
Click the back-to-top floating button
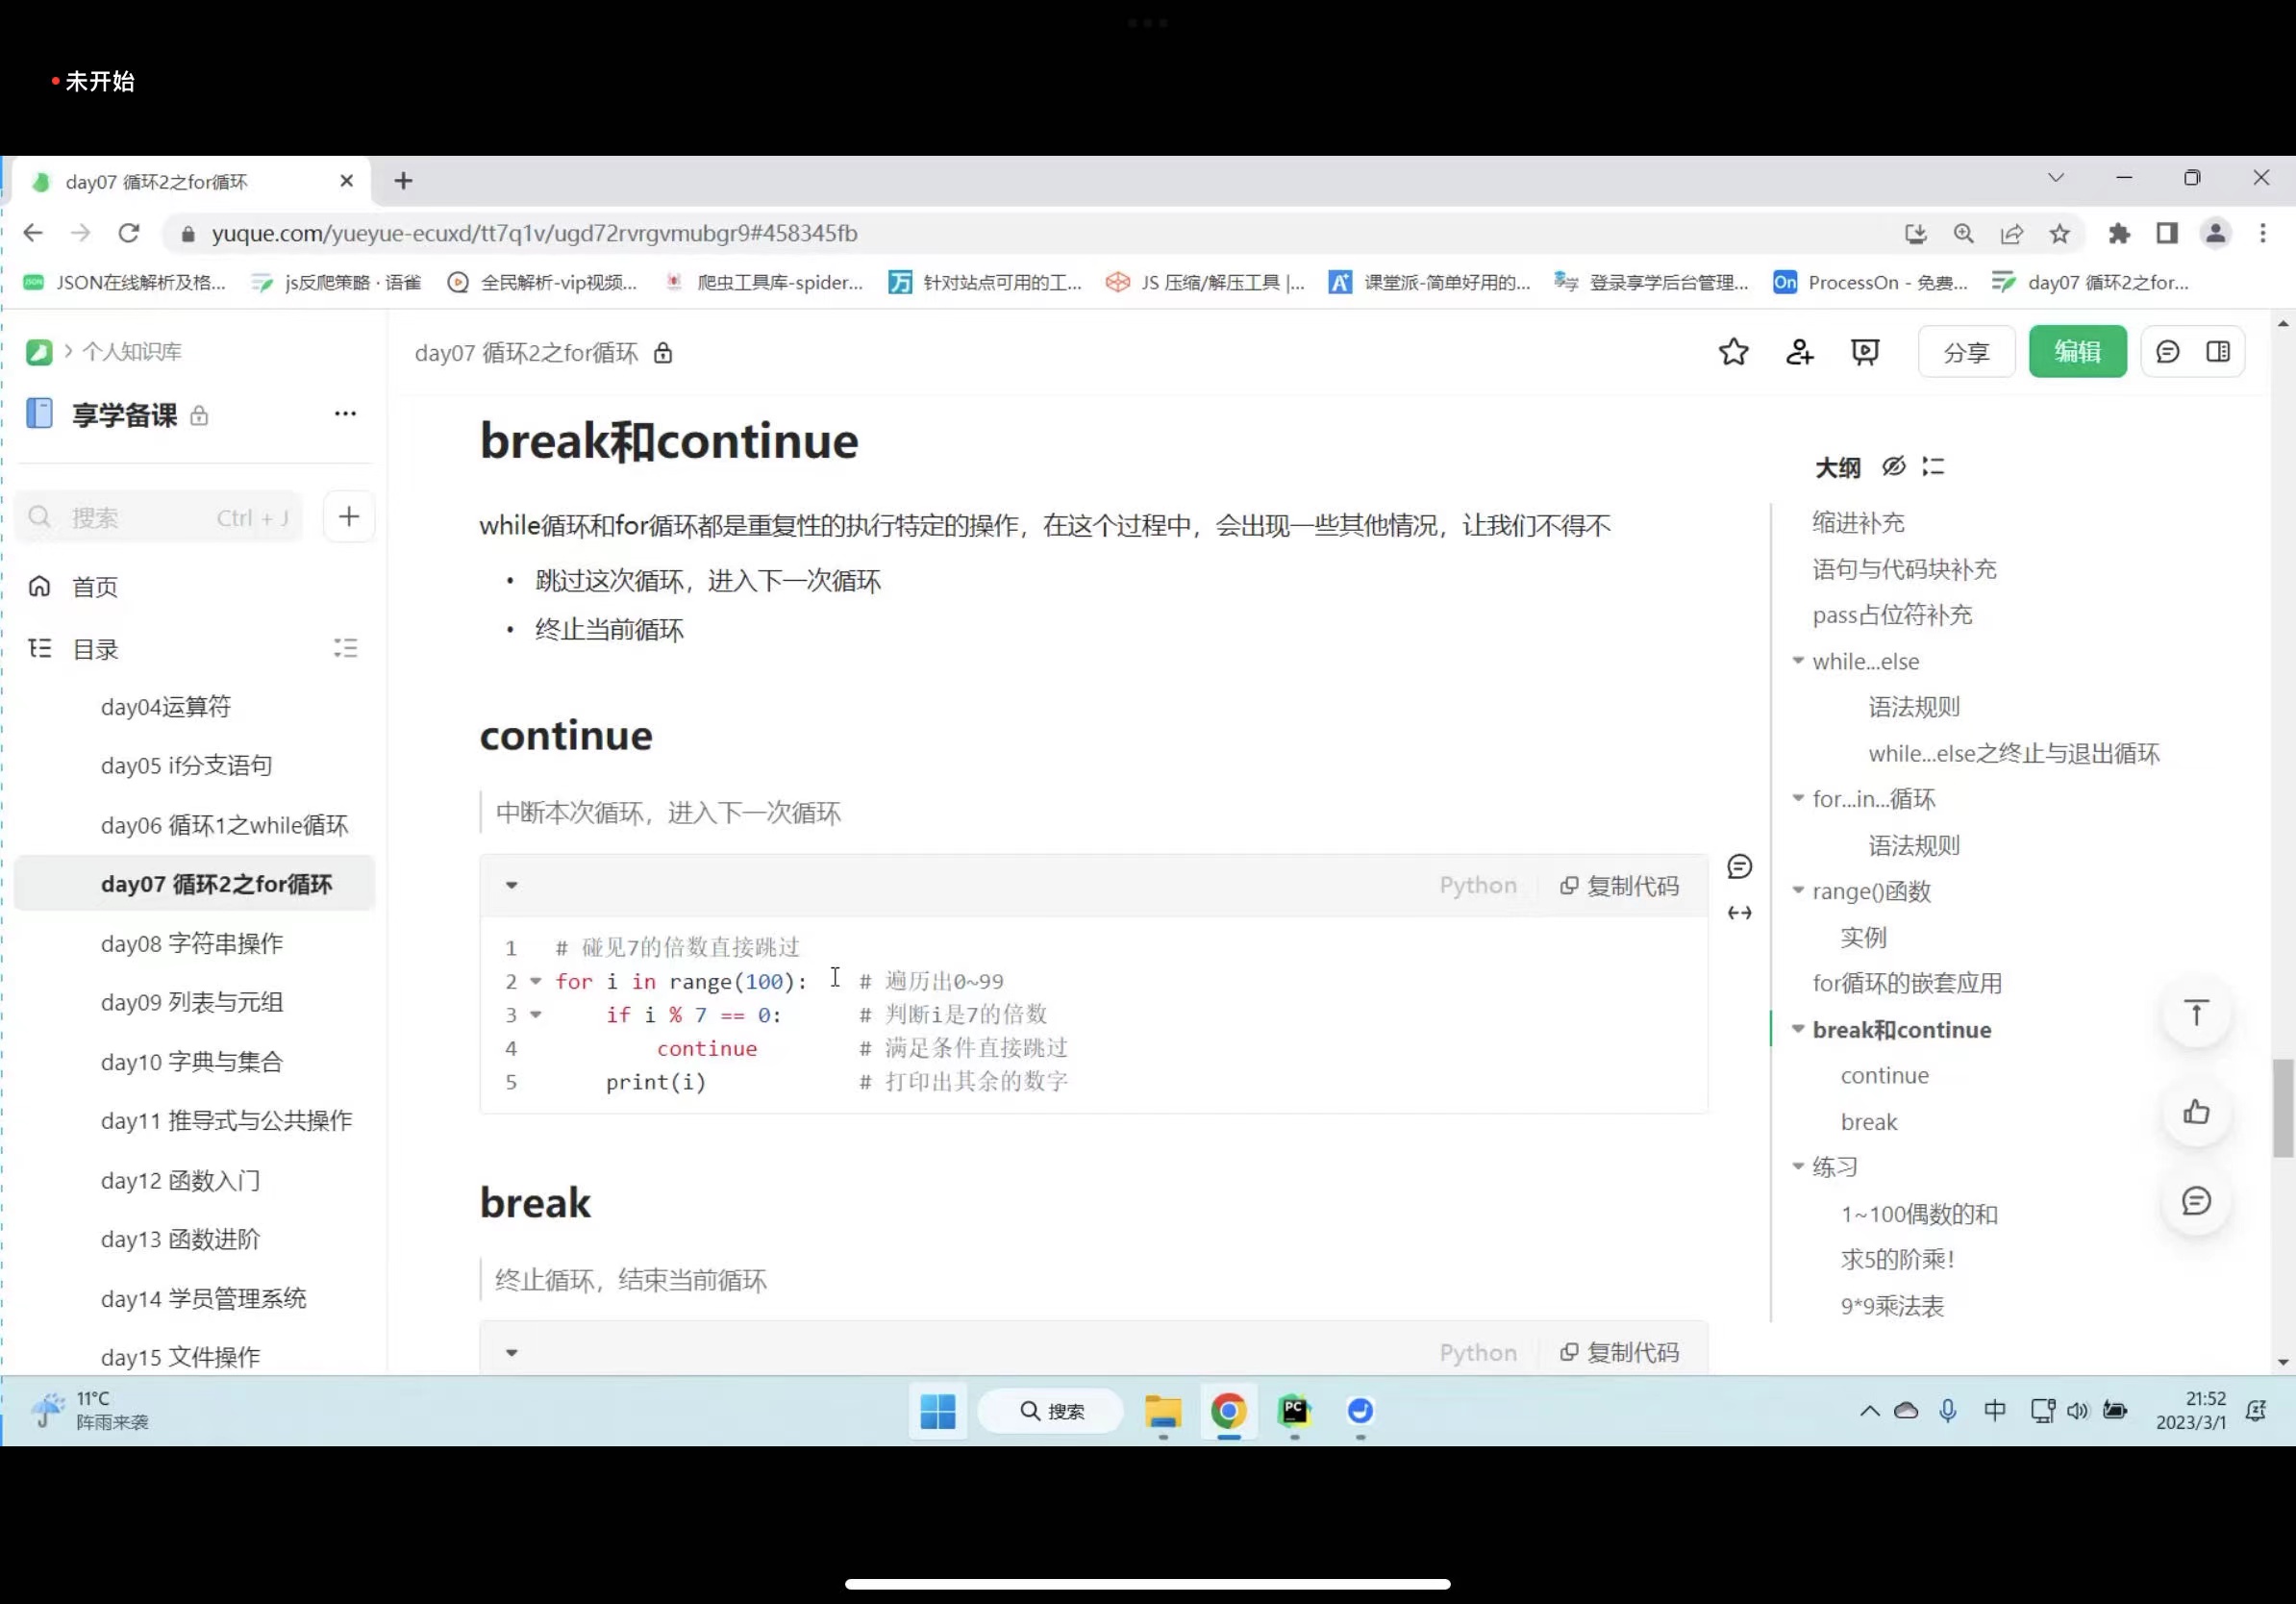point(2195,1013)
